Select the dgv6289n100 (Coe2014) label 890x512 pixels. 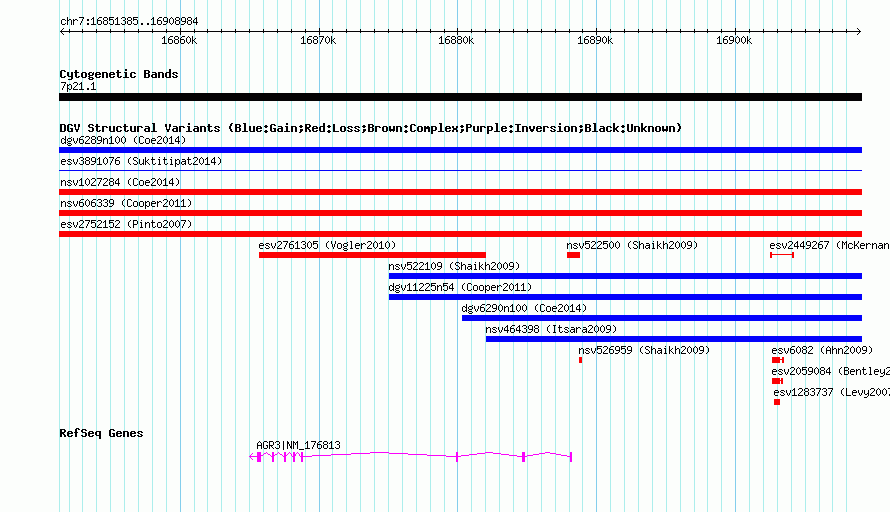tap(123, 140)
